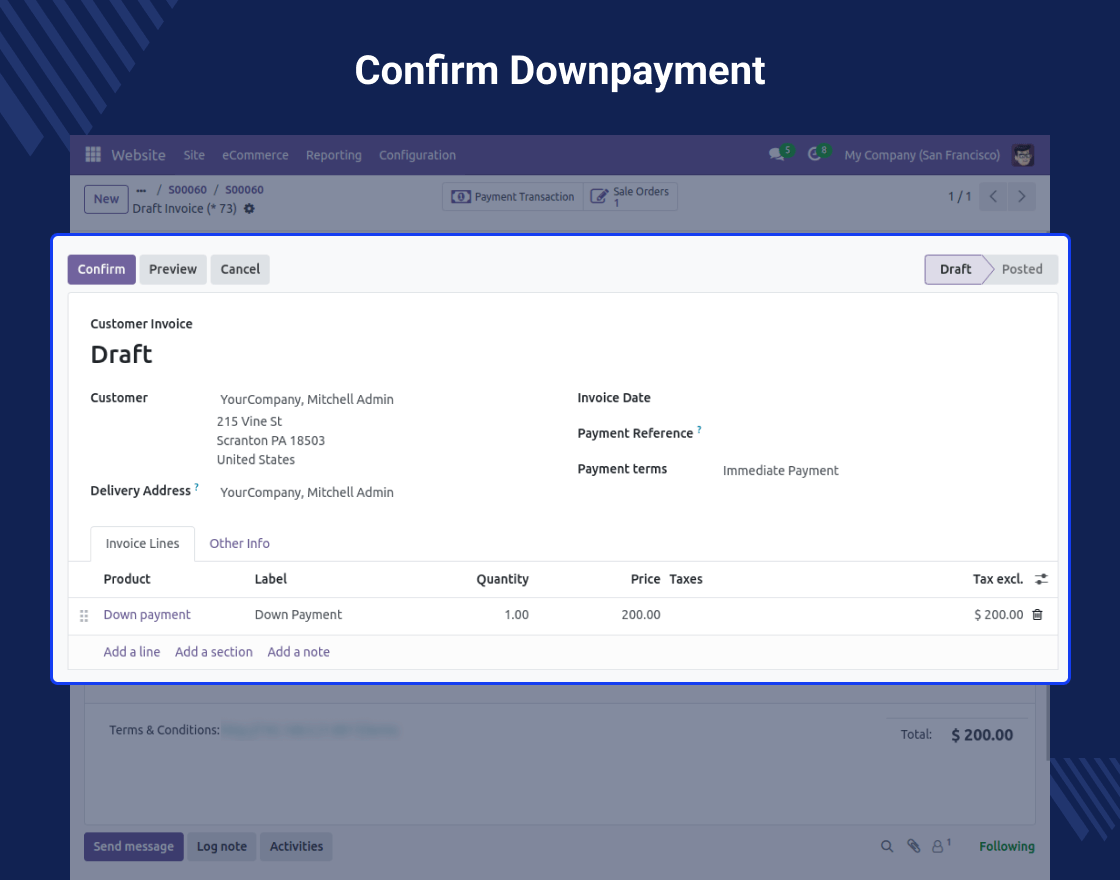Open the Sale Orders smart button
Screen dimensions: 1120x880
[631, 196]
